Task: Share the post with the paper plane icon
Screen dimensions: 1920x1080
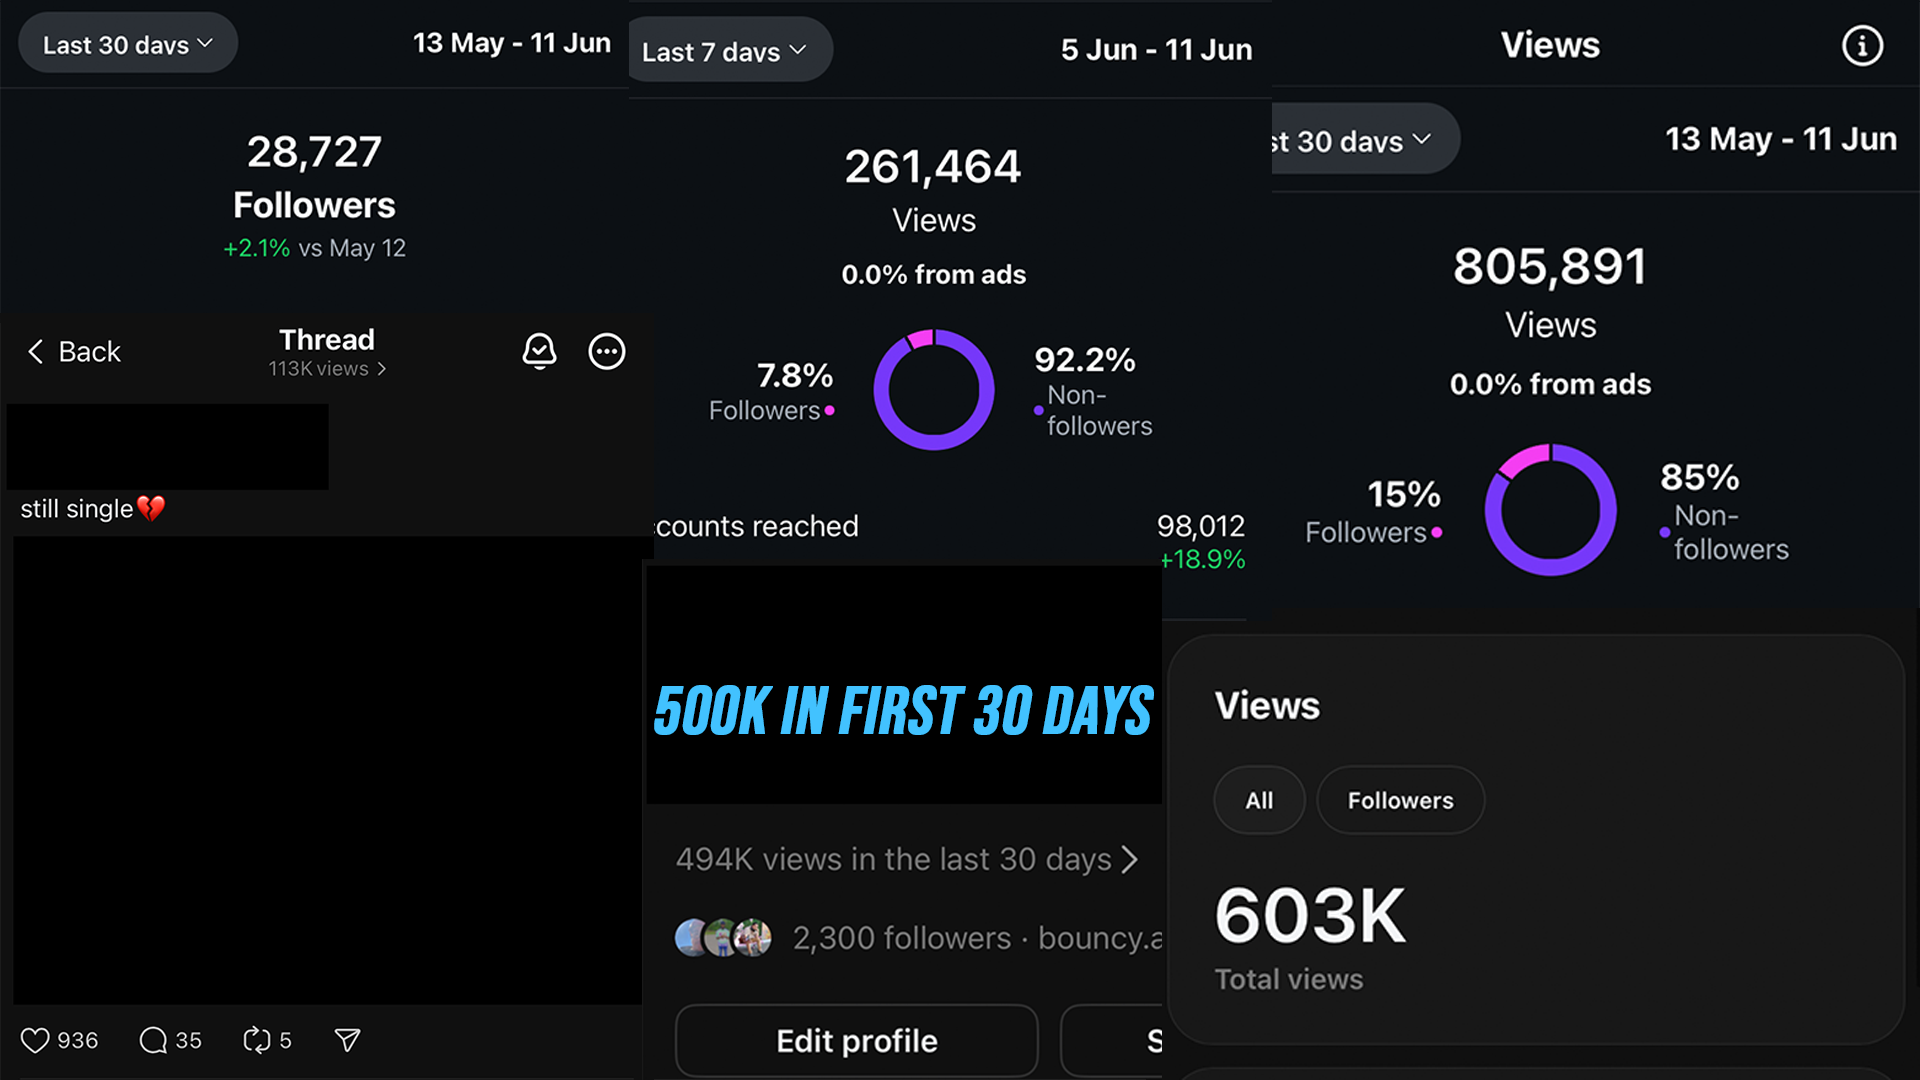Action: click(347, 1040)
